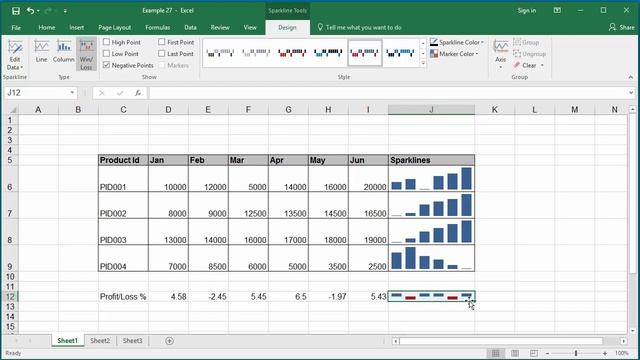Select Win/Loss sparkline type
Viewport: 640px width, 360px height.
pos(86,55)
